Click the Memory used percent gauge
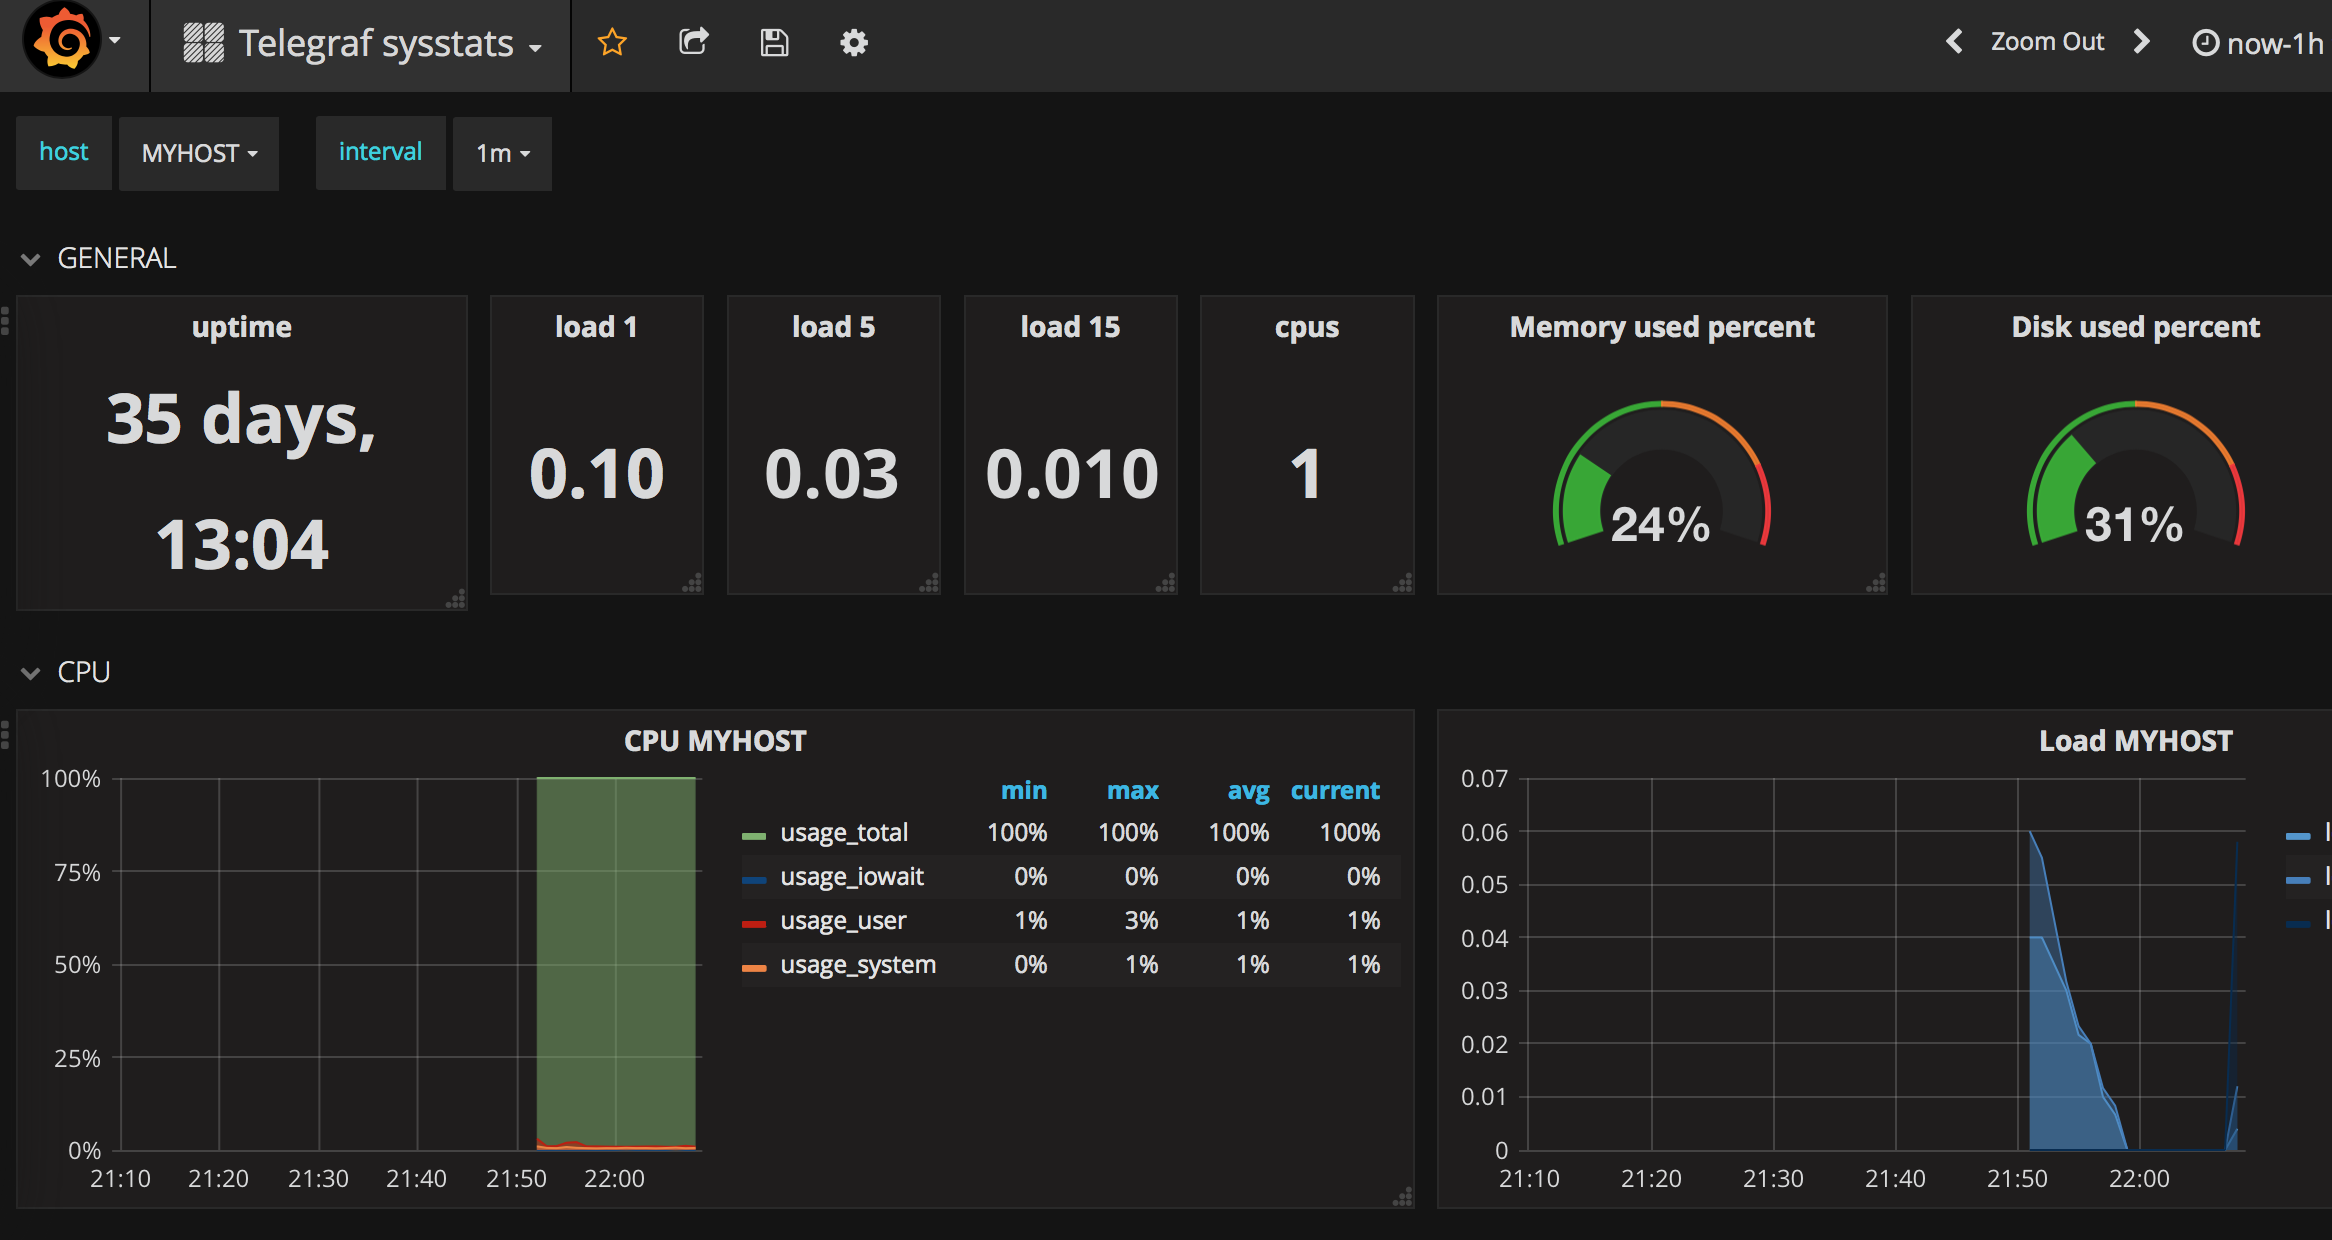 tap(1661, 470)
